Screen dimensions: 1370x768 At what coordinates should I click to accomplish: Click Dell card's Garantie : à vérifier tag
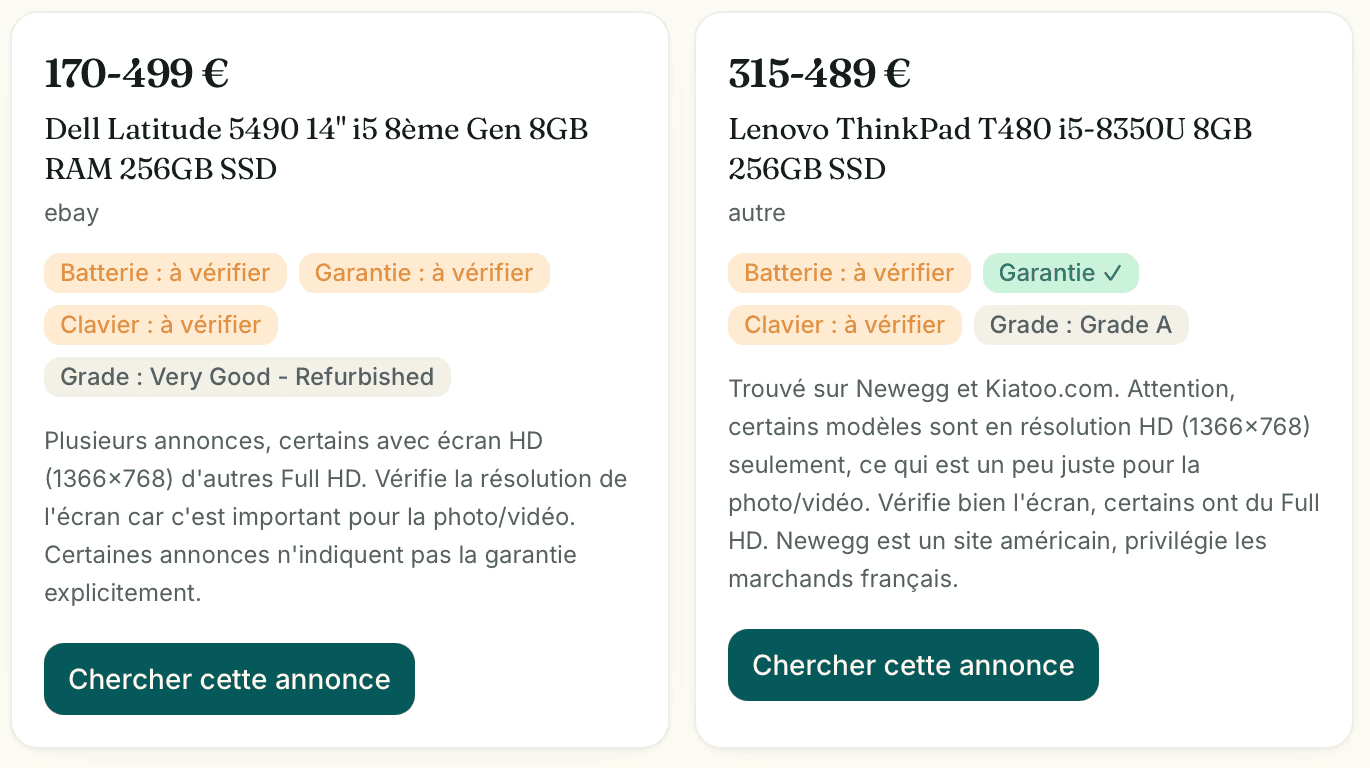[424, 273]
